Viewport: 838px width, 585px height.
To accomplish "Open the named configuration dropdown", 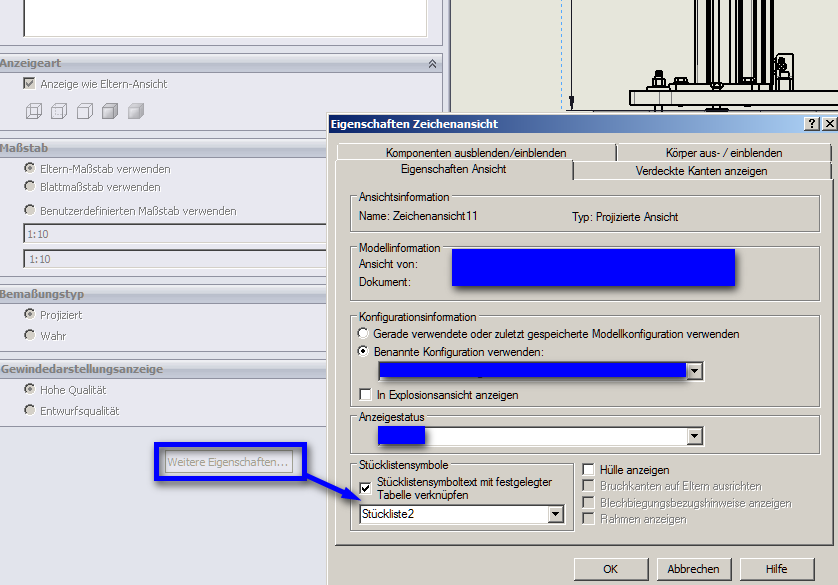I will click(694, 371).
